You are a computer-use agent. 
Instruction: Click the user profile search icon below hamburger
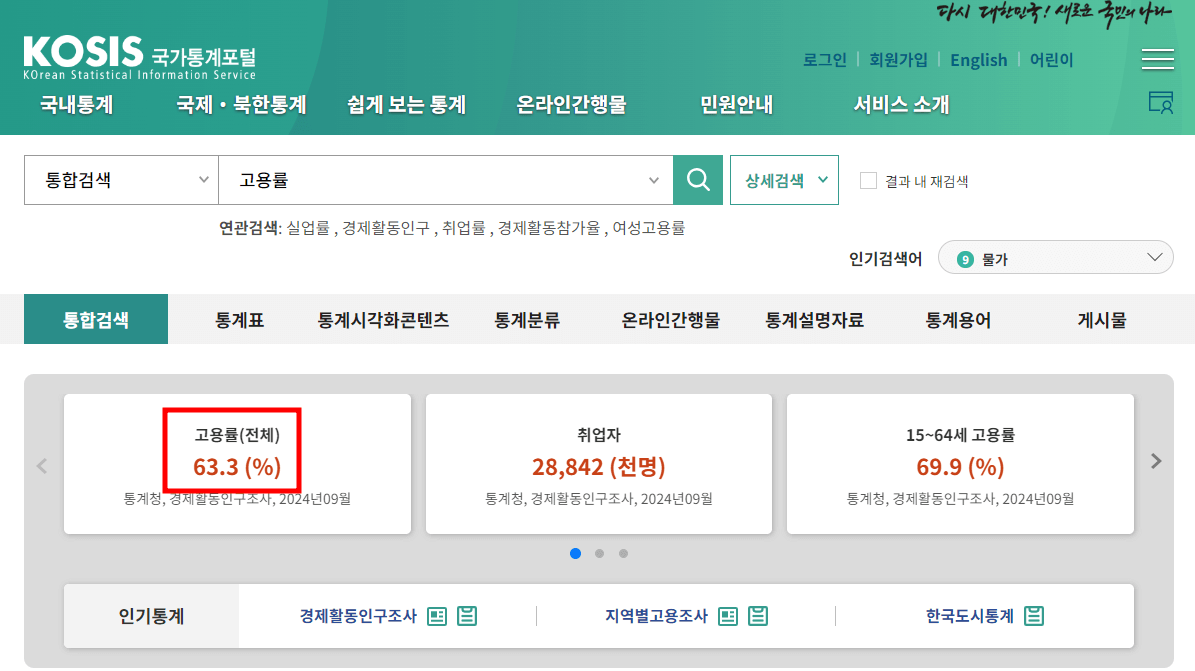coord(1160,103)
